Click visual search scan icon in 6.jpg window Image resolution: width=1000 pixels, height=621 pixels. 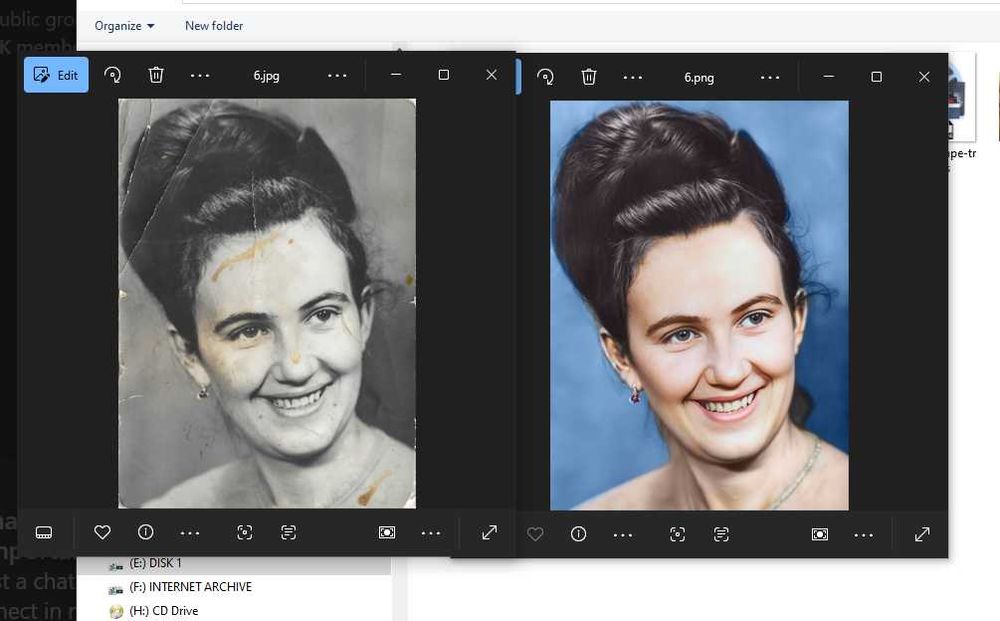click(x=244, y=532)
